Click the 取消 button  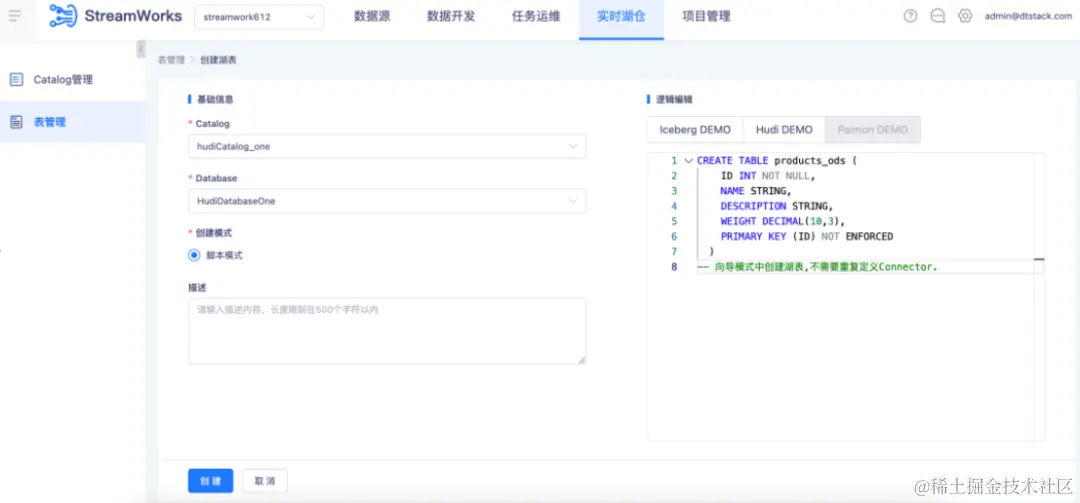(x=265, y=481)
